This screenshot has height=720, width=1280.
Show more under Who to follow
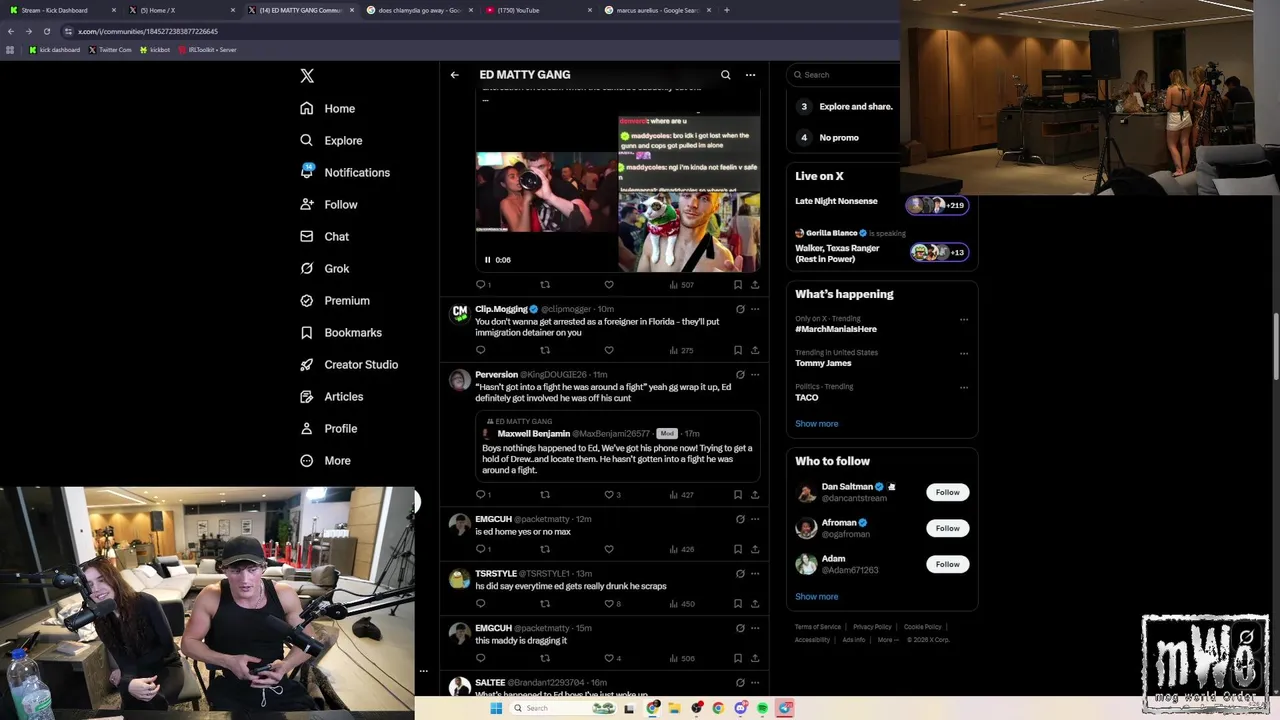tap(817, 597)
